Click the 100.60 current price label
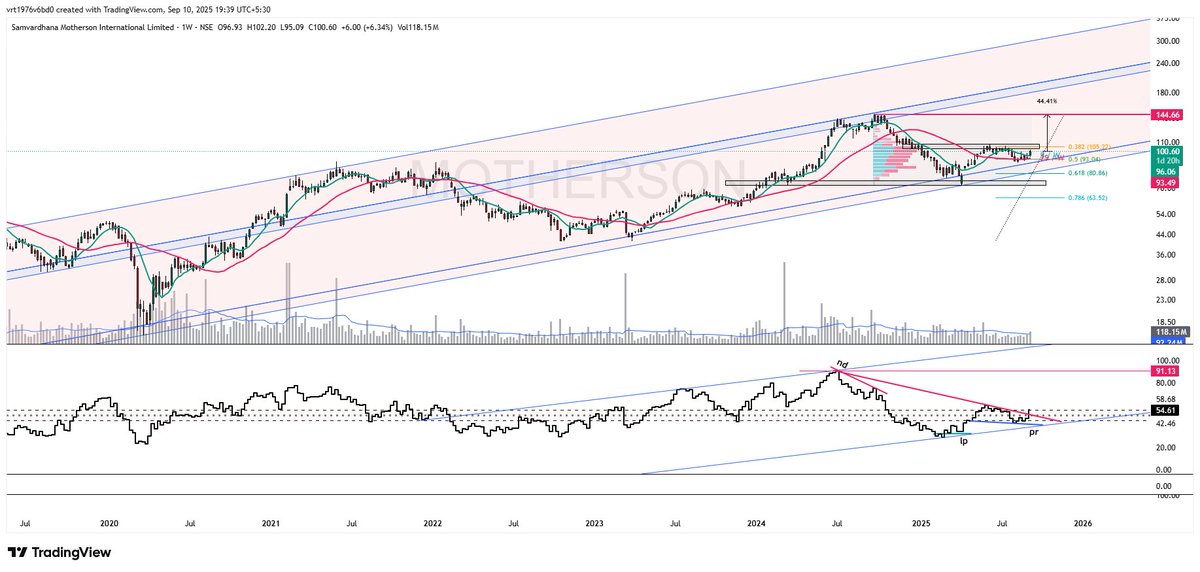This screenshot has height=572, width=1200. [x=1168, y=151]
